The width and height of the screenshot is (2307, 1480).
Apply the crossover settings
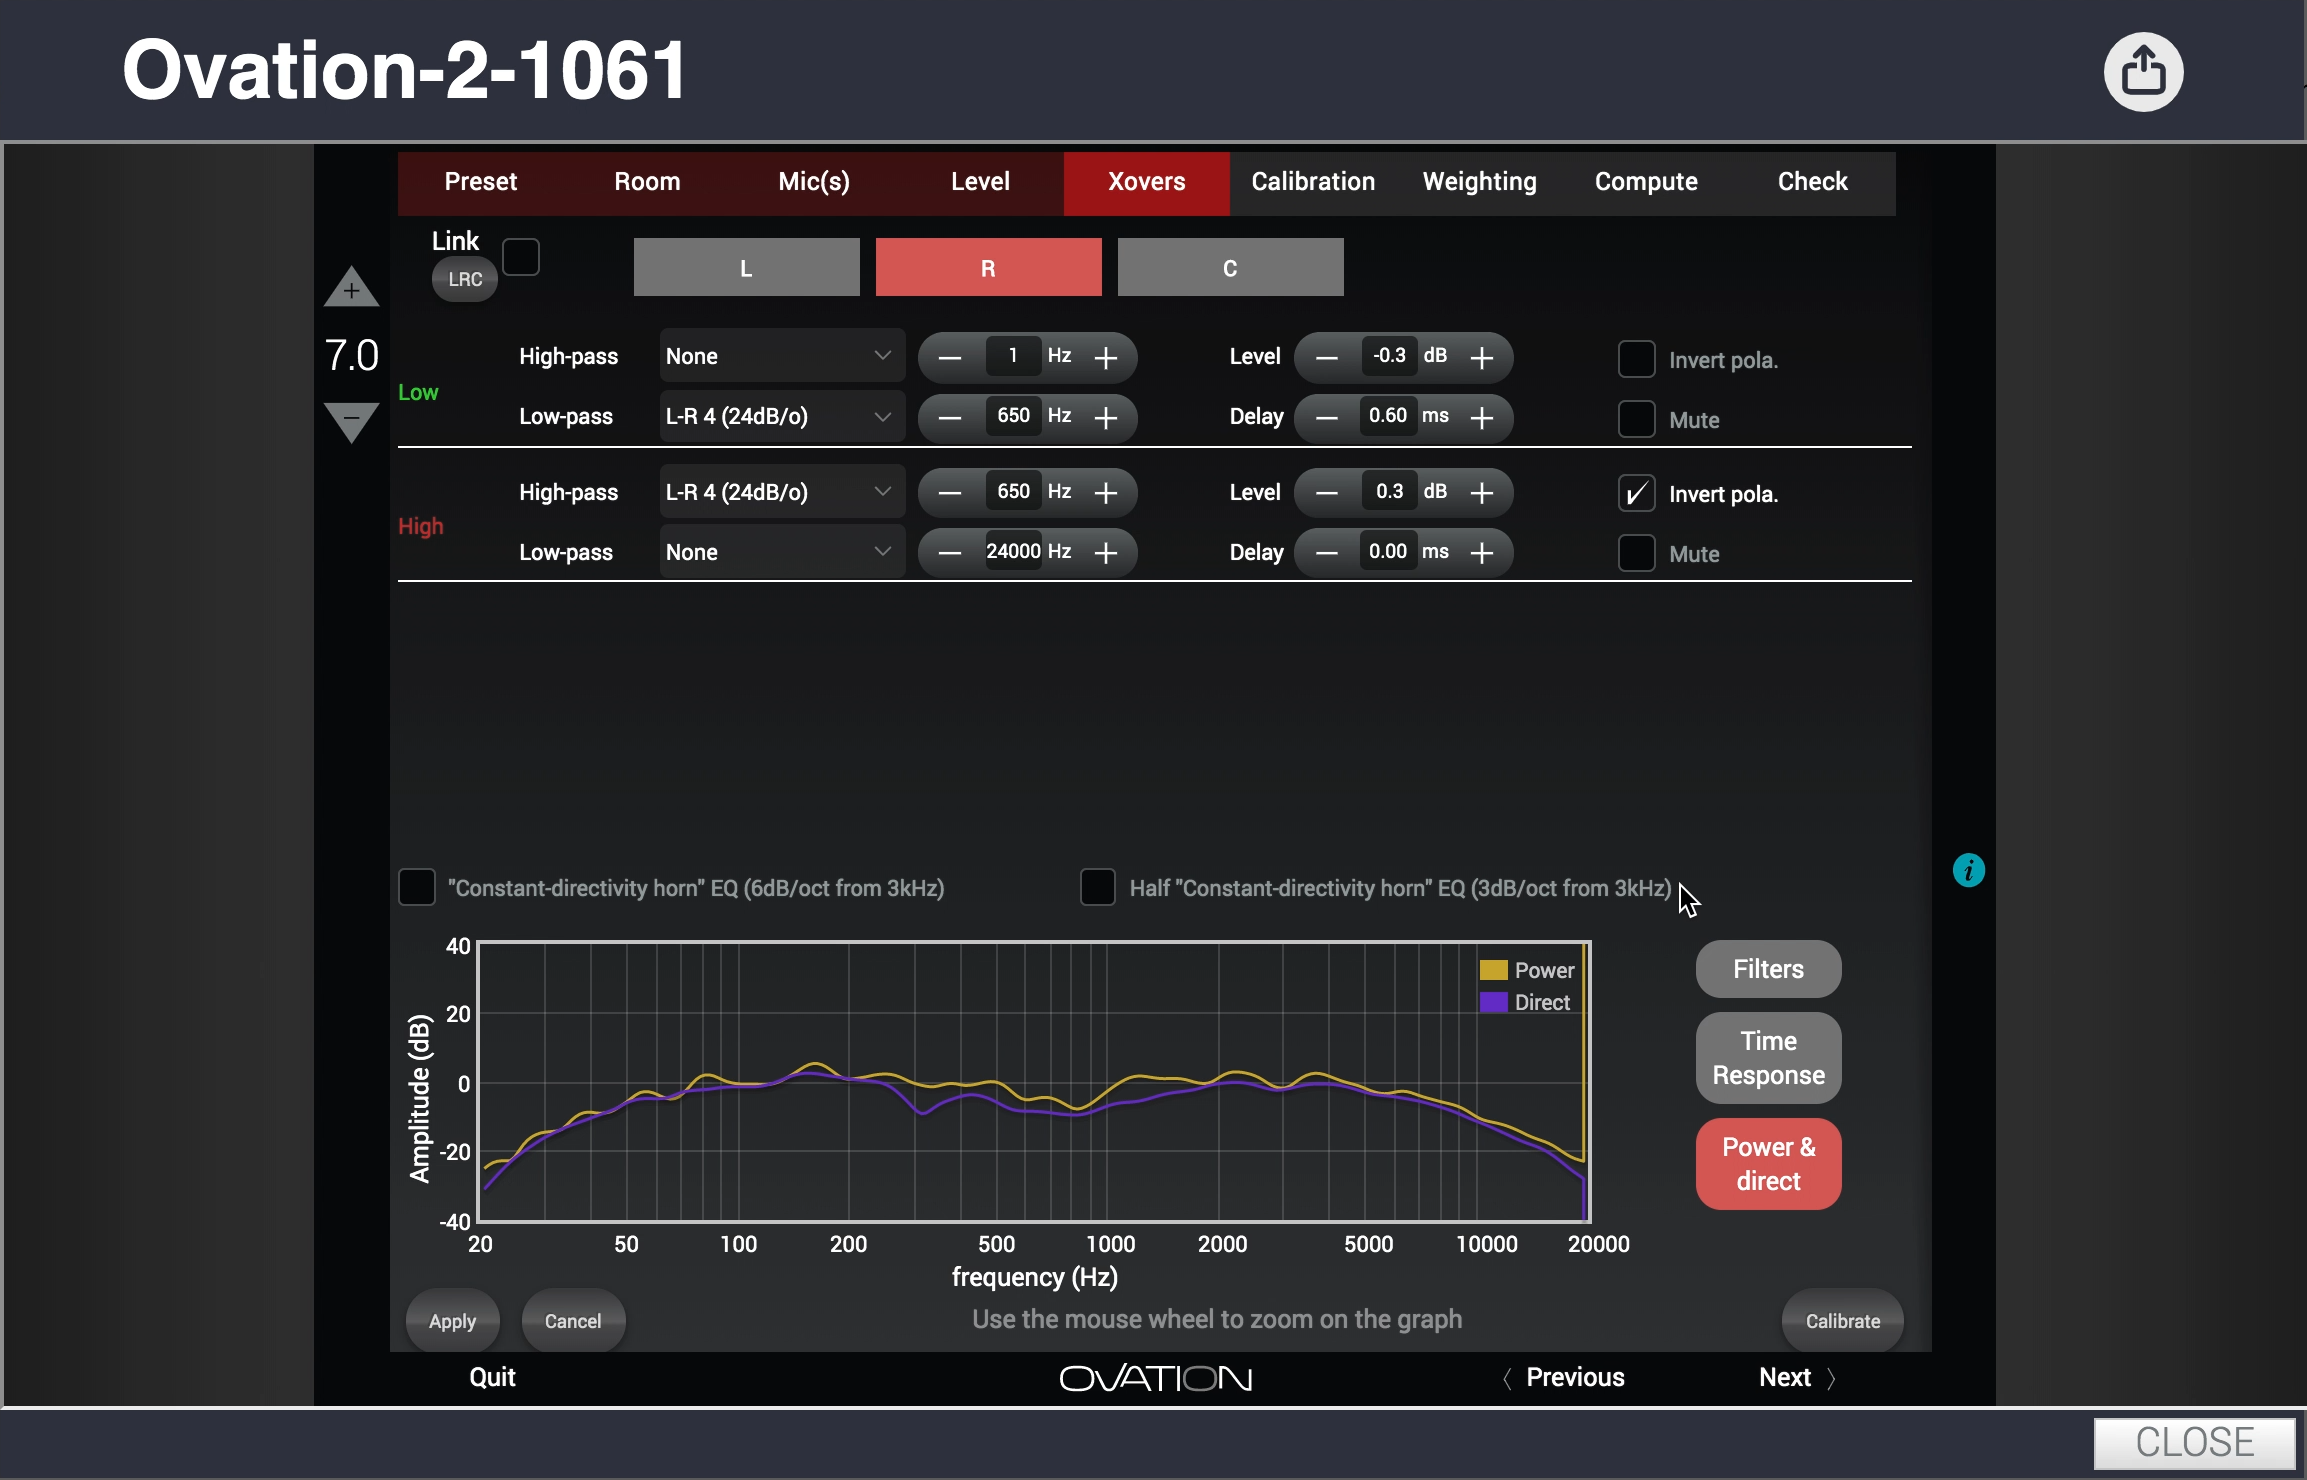point(452,1321)
